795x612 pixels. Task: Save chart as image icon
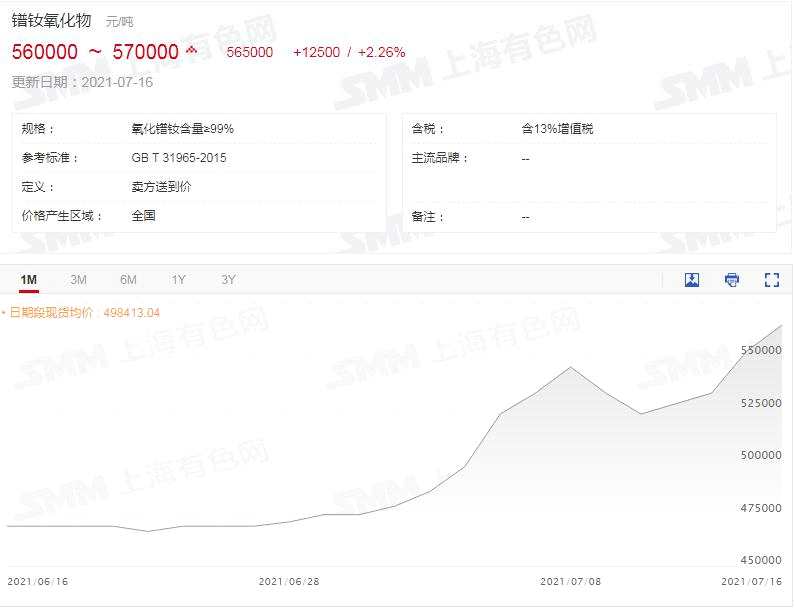click(x=692, y=279)
